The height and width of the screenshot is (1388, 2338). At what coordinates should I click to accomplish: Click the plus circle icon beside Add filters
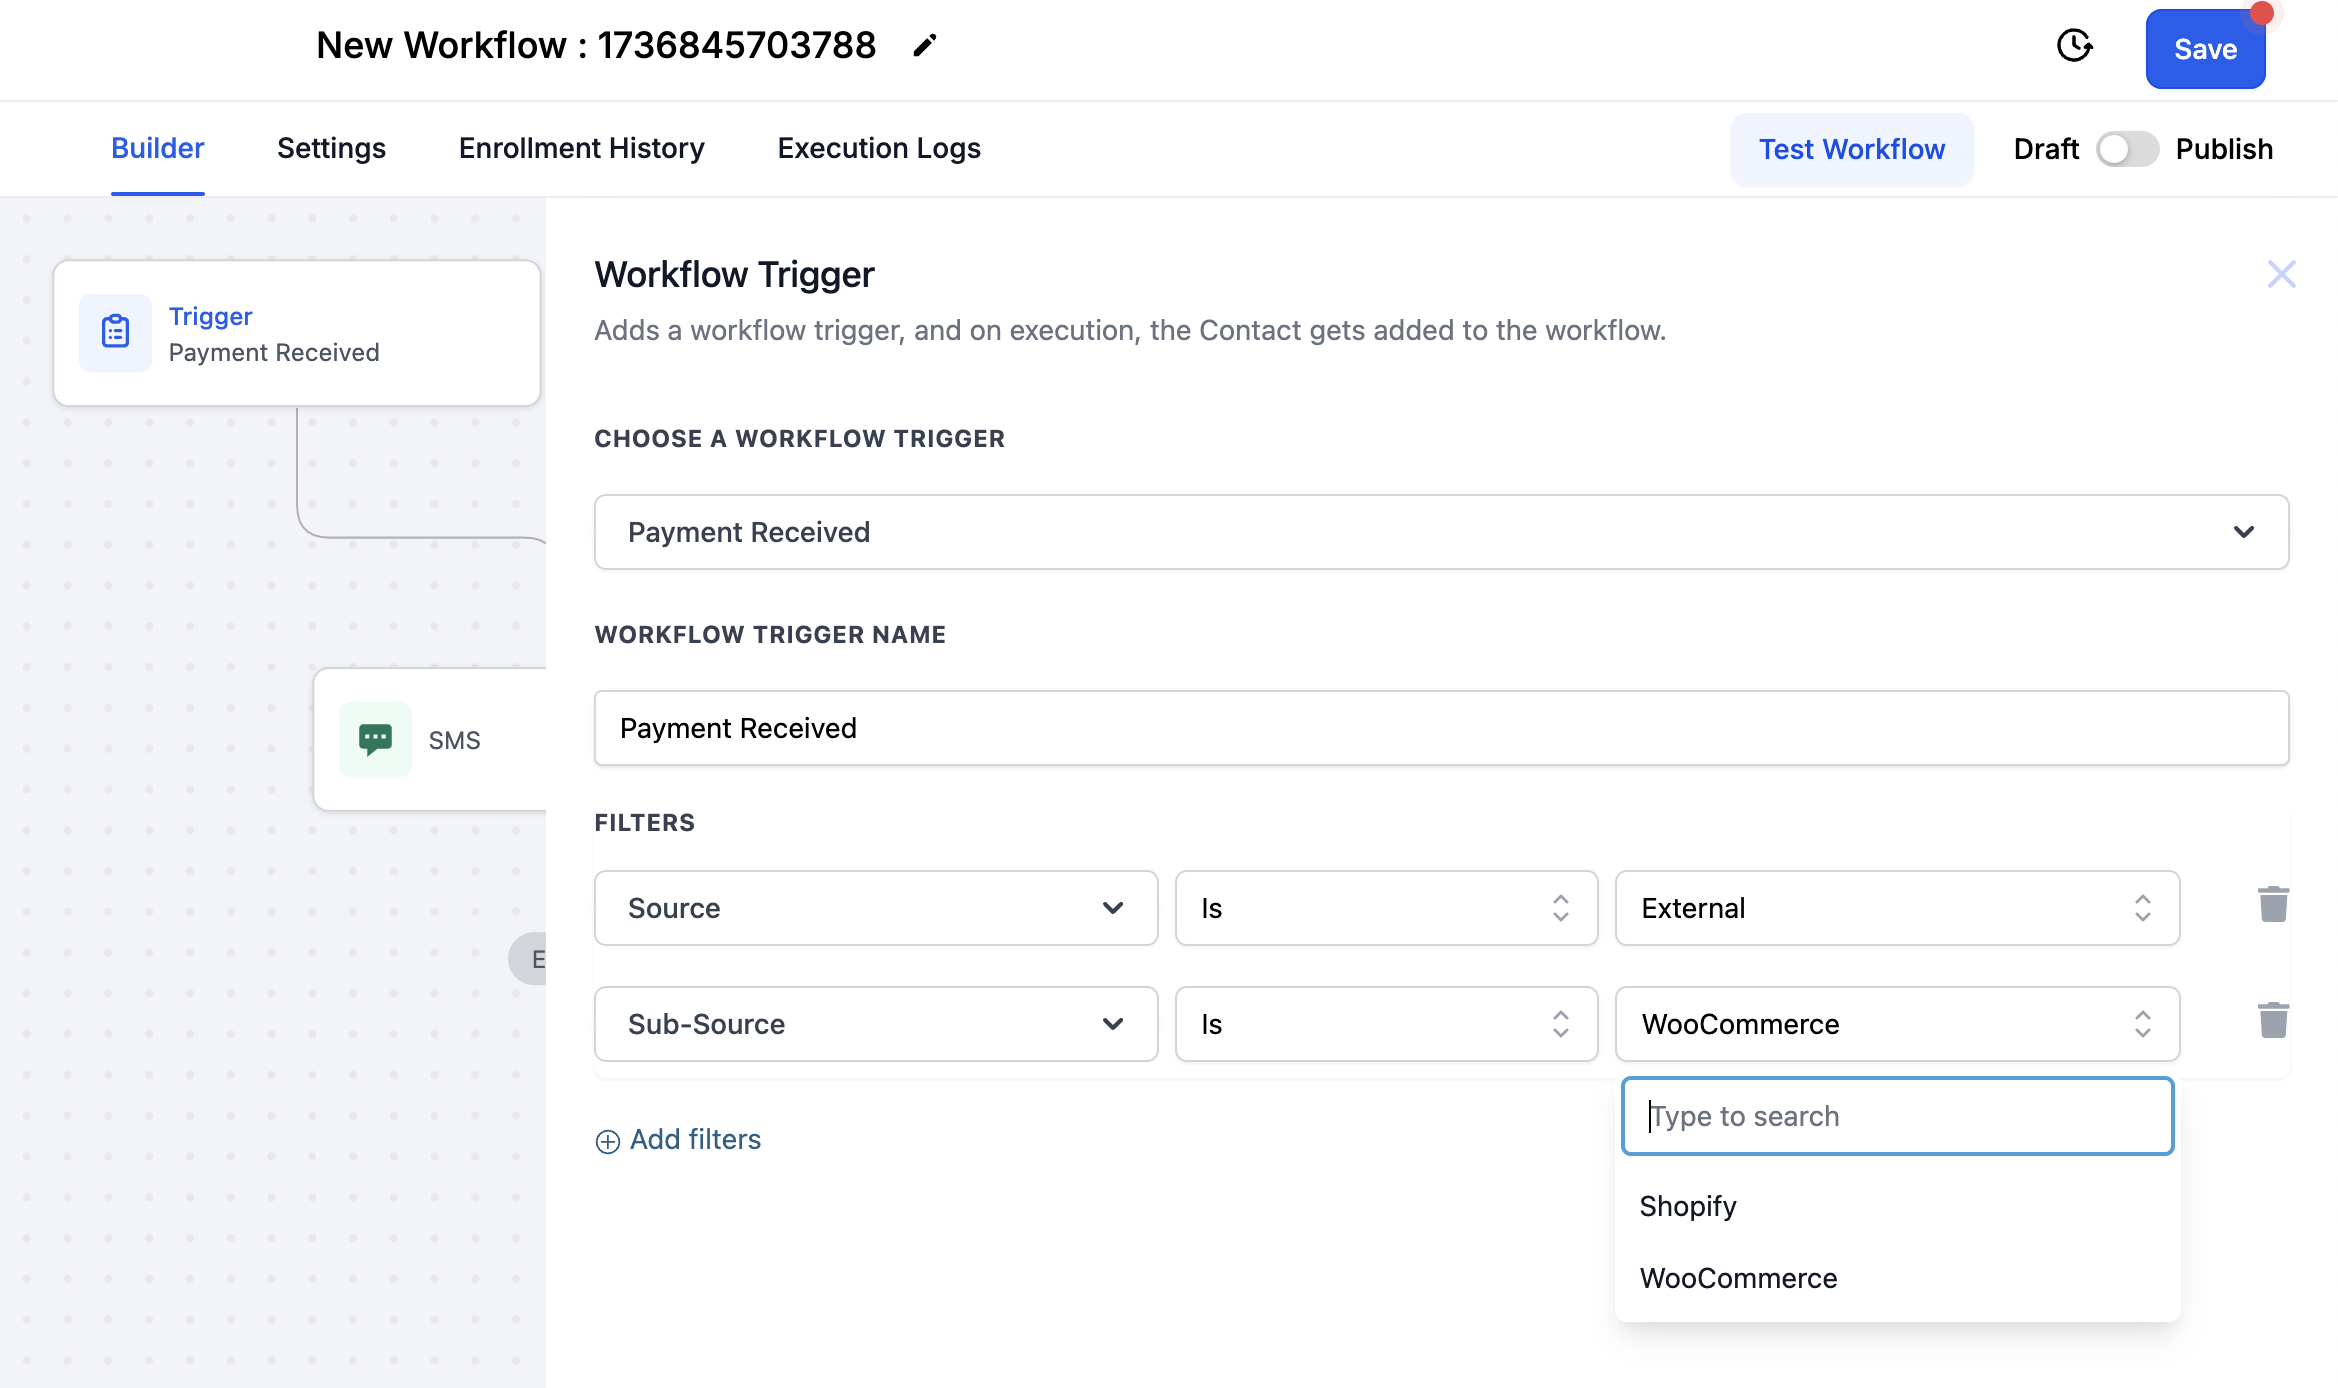[607, 1141]
